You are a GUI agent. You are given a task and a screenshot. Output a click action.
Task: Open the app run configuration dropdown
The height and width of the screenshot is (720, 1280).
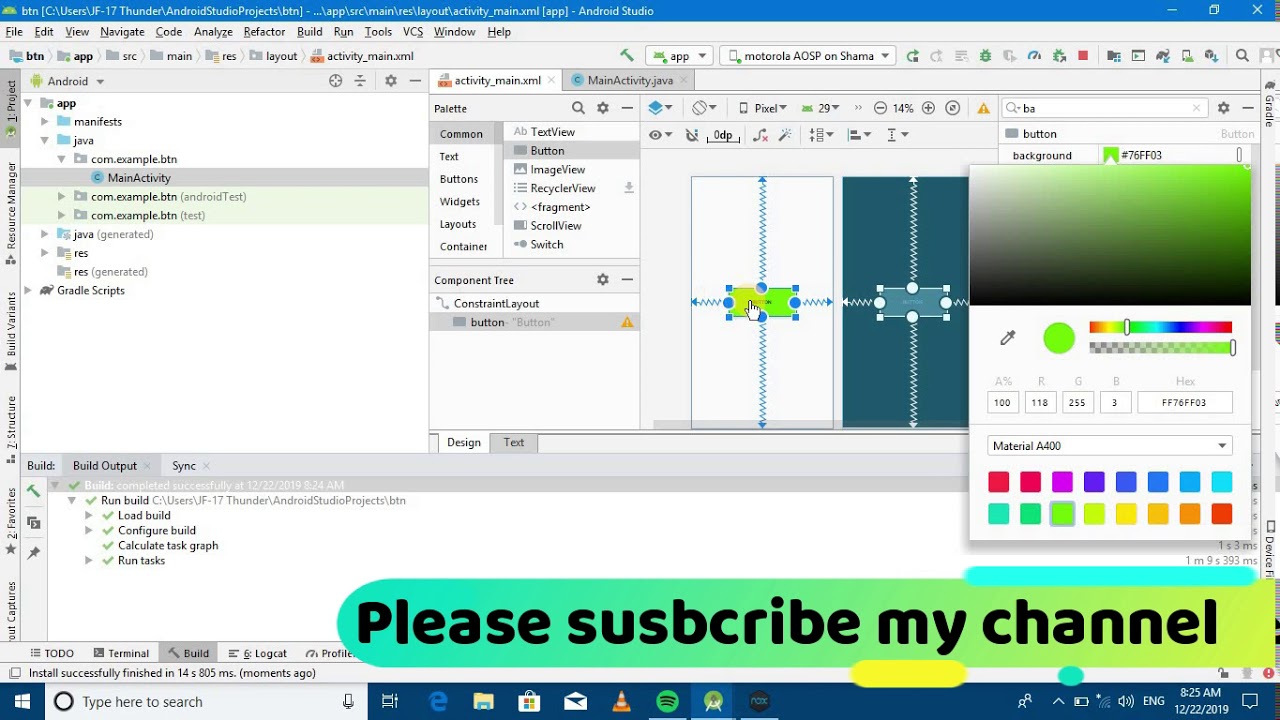pyautogui.click(x=679, y=56)
